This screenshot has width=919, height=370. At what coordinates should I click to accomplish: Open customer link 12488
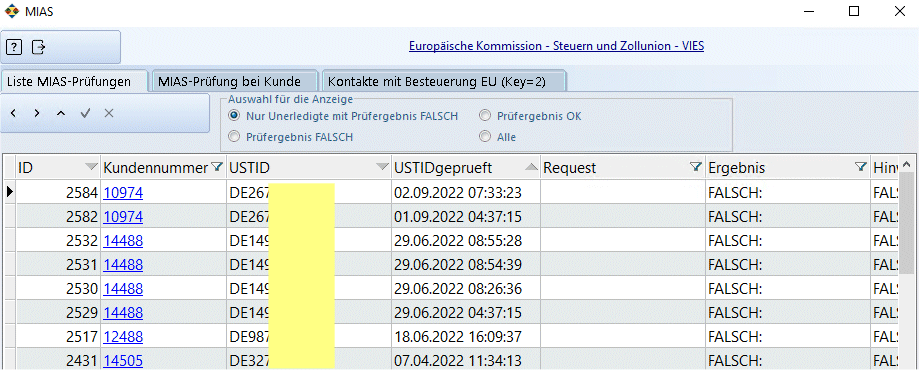coord(123,337)
